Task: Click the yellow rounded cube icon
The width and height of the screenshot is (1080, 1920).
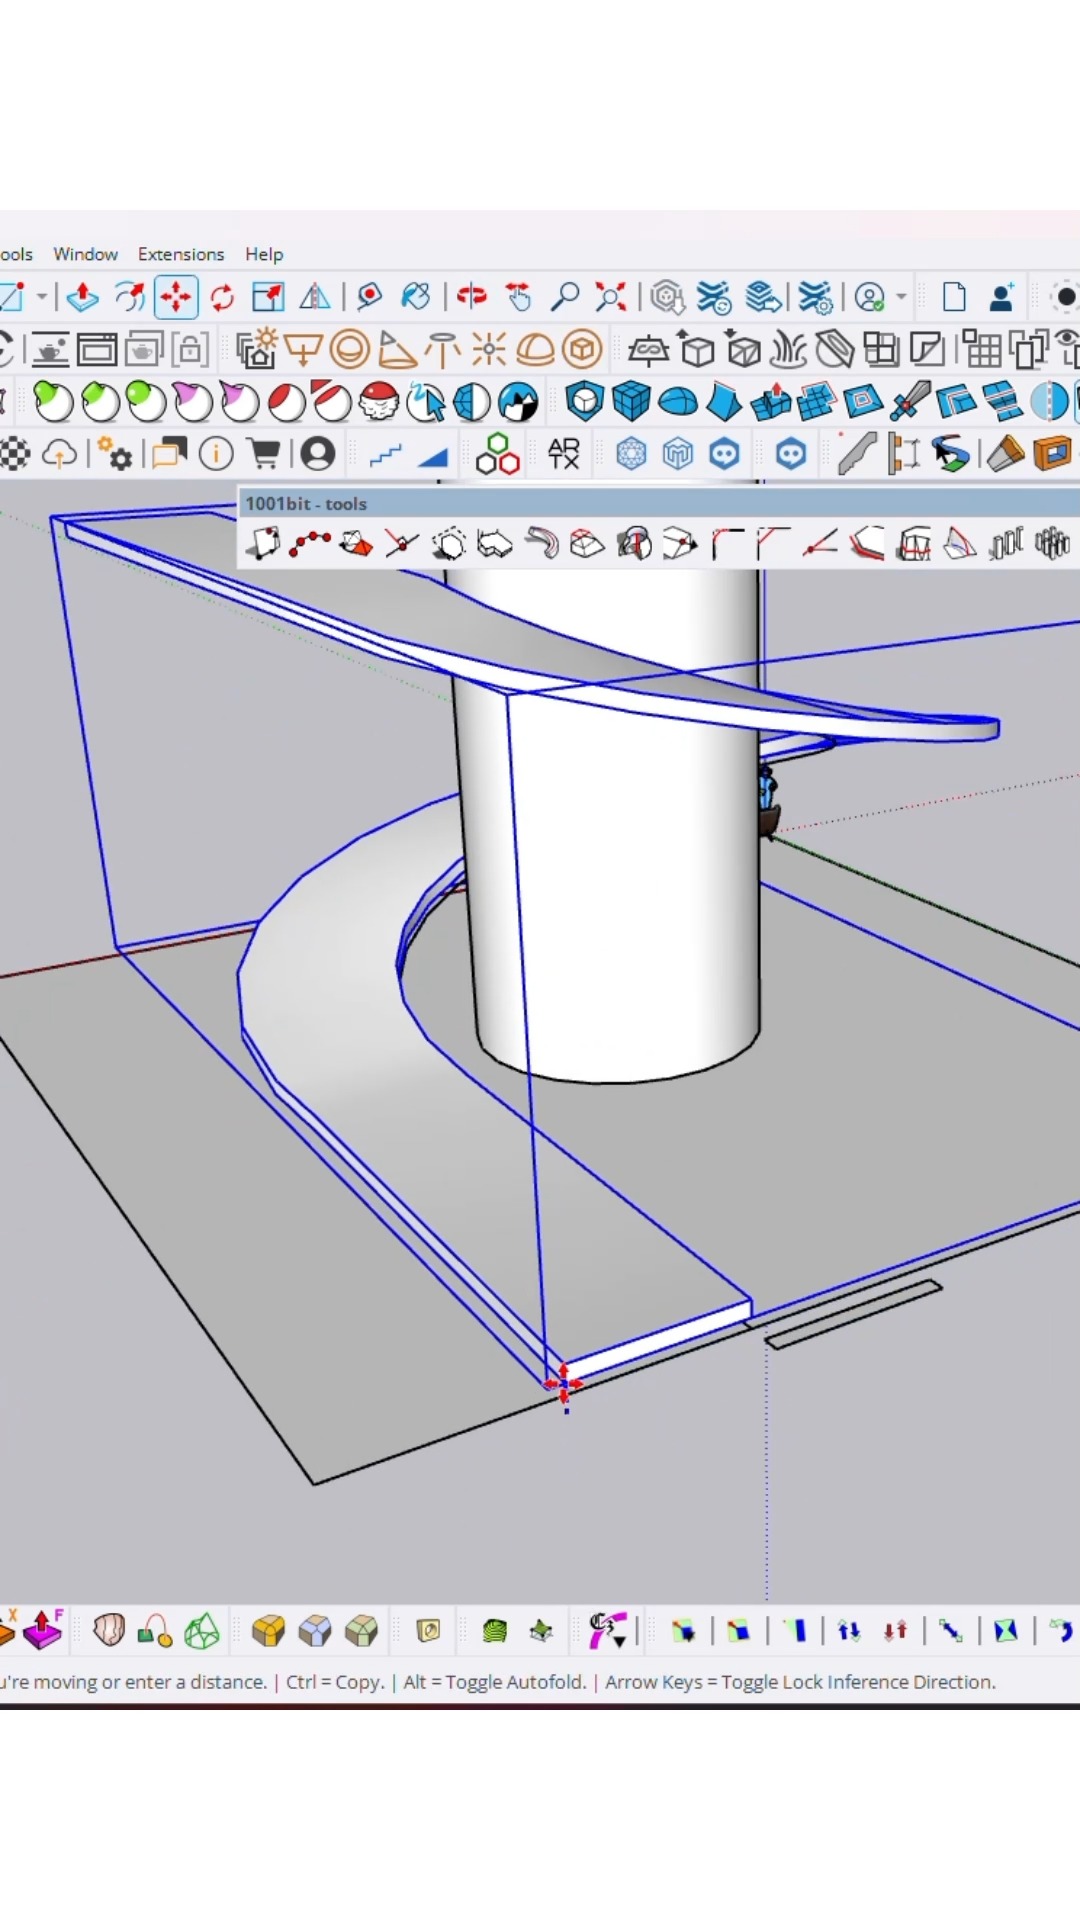Action: coord(268,1631)
